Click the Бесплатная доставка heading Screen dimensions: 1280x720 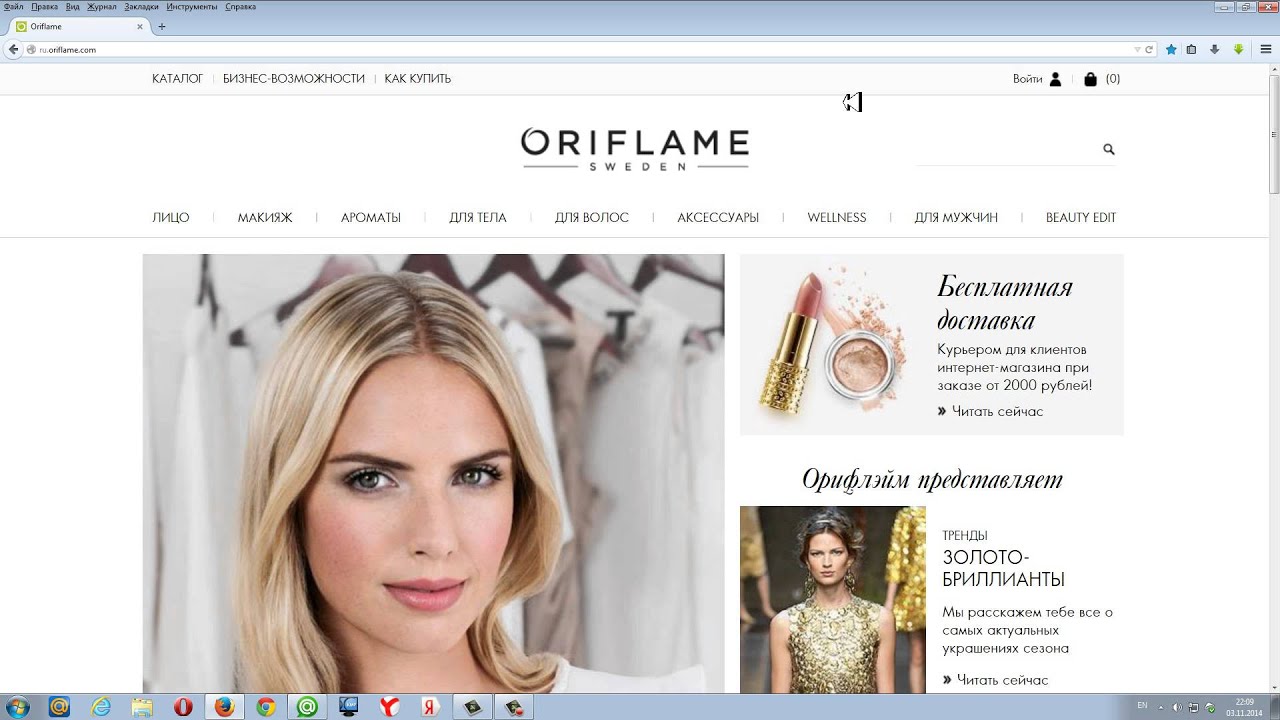[x=1005, y=304]
